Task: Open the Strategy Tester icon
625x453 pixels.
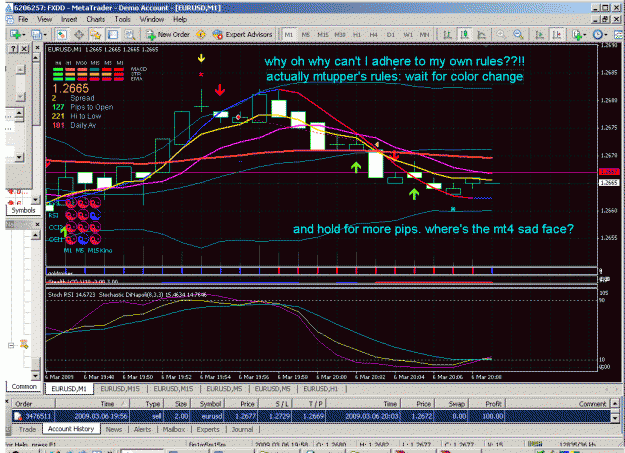Action: [130, 35]
